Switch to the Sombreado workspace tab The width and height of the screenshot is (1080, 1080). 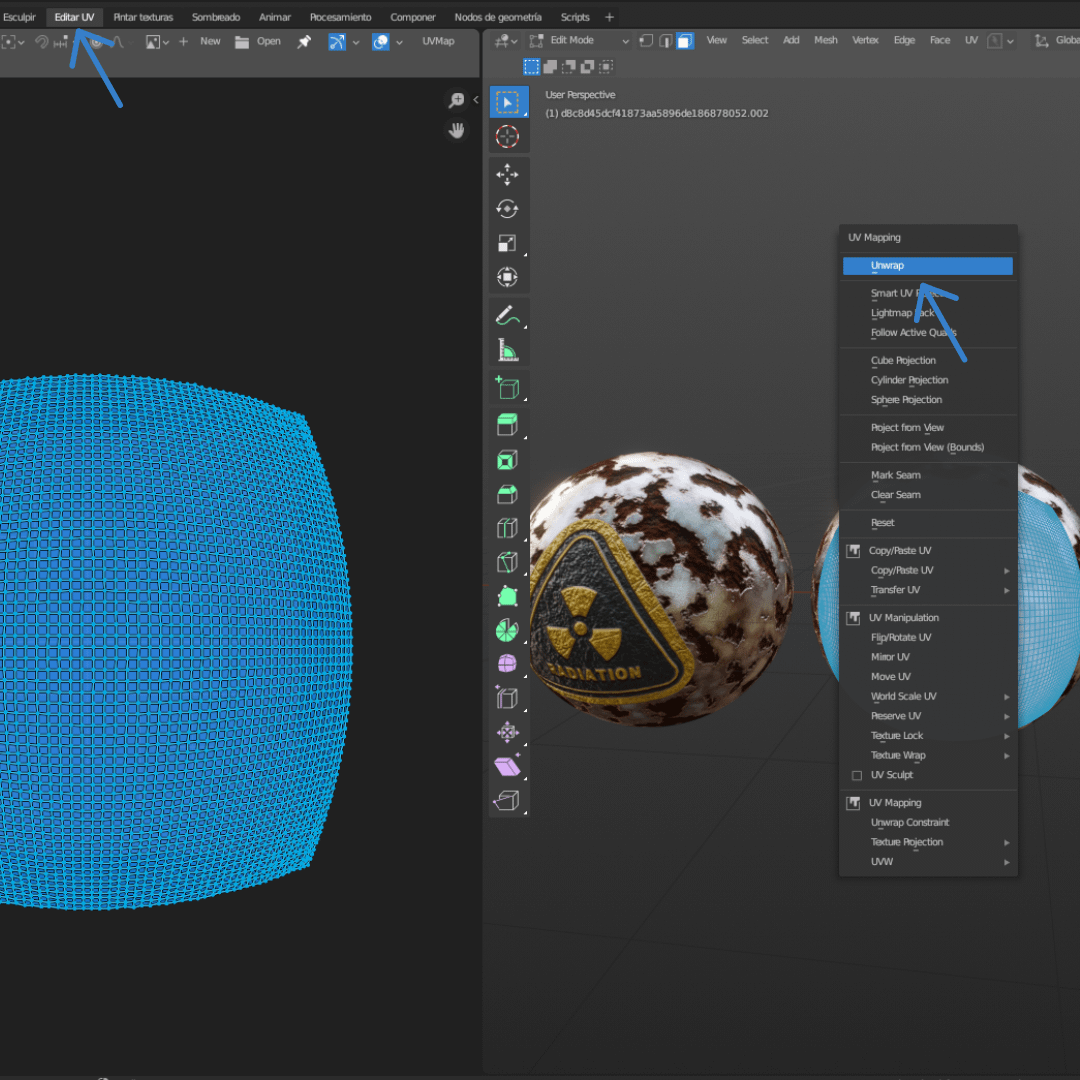tap(216, 17)
